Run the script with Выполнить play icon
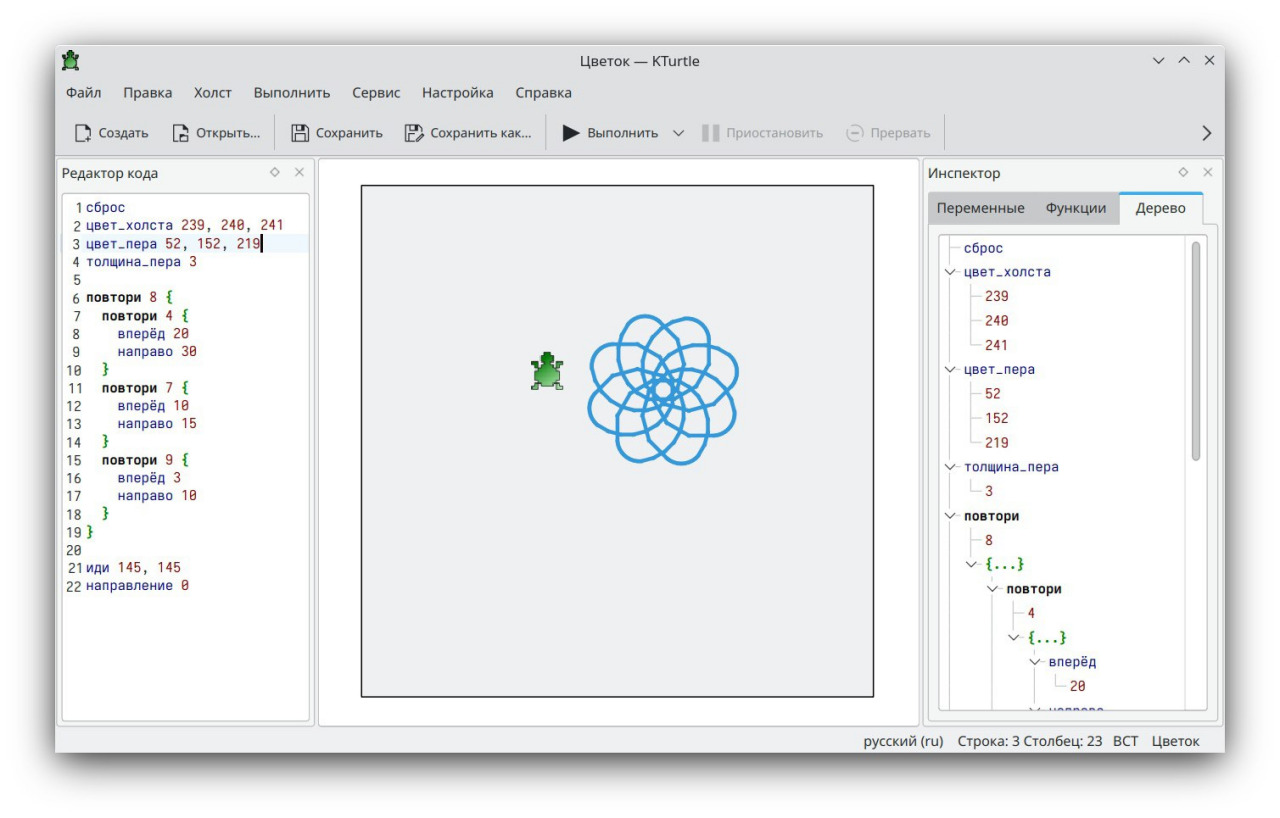 571,133
